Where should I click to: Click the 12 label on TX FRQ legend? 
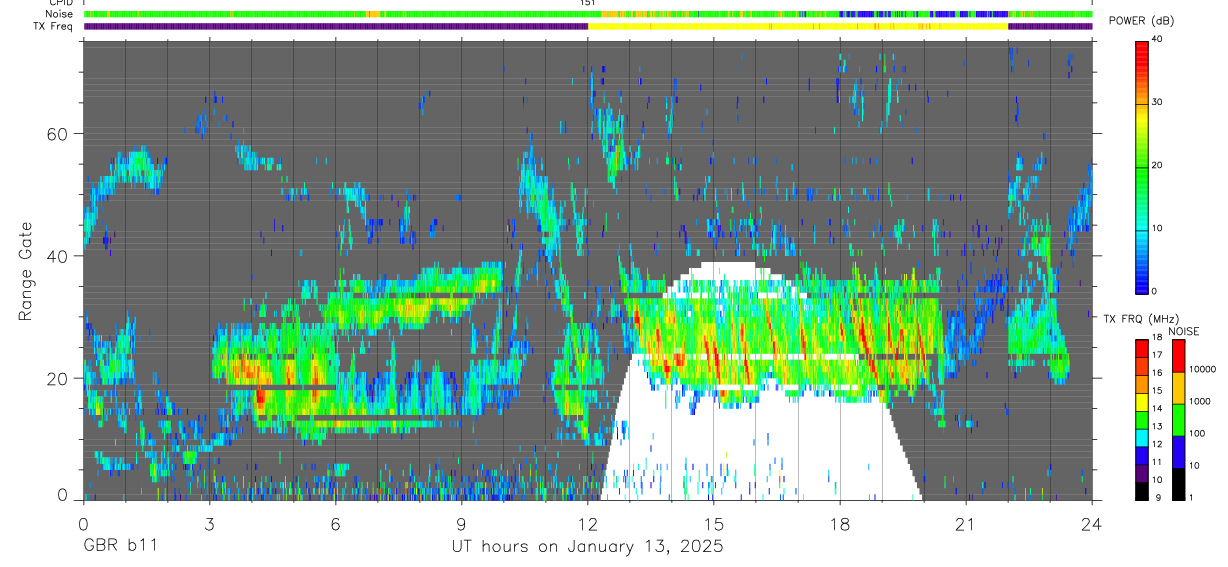pyautogui.click(x=1158, y=444)
